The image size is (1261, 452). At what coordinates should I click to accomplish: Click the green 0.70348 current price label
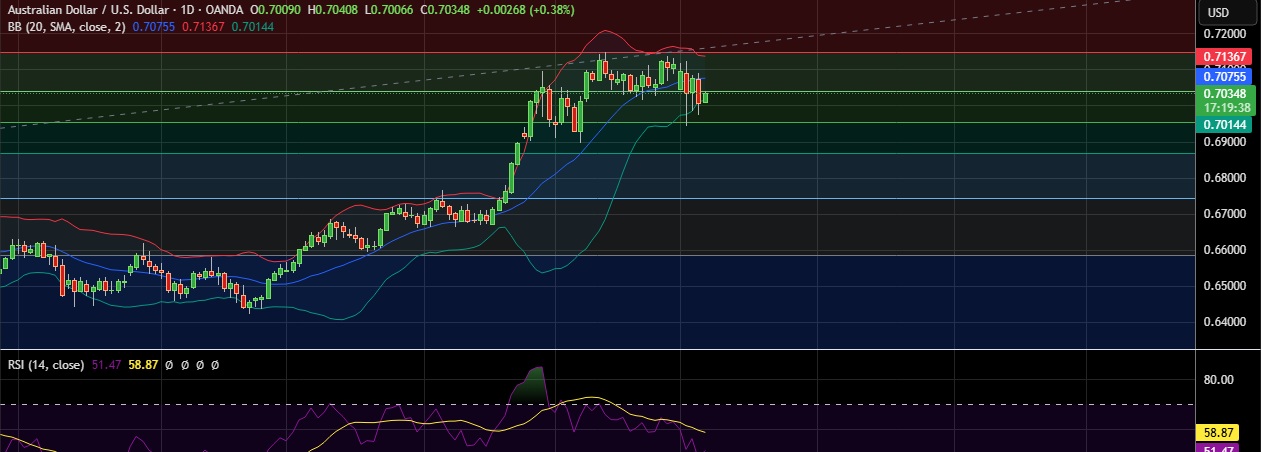[1224, 93]
